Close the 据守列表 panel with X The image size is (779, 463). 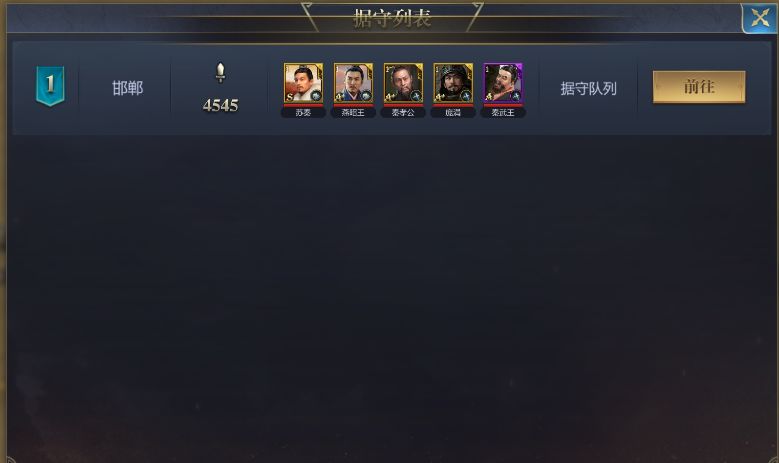pos(760,18)
